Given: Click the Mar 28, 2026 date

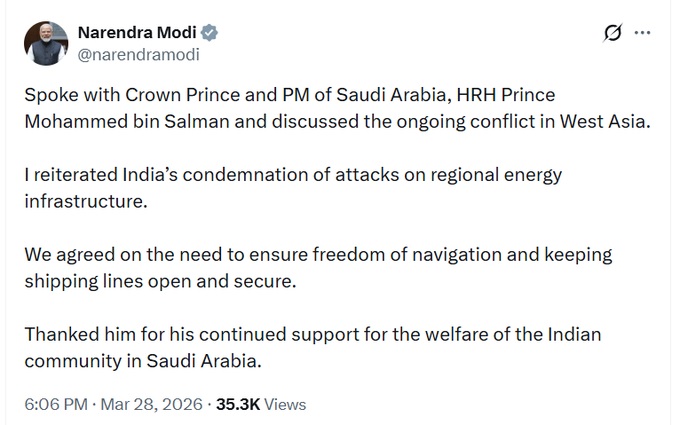Looking at the screenshot, I should (150, 405).
